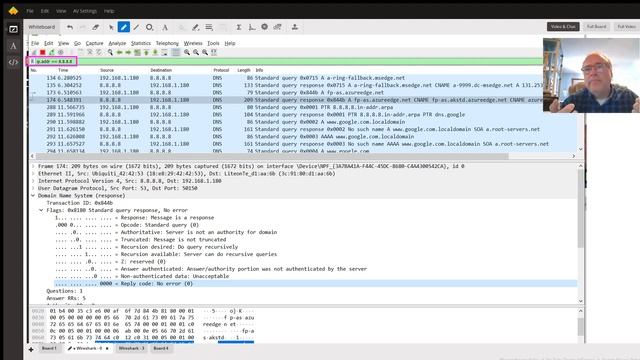This screenshot has width=640, height=360.
Task: Collapse the Flags: 0x8180 tree row
Action: click(x=41, y=210)
